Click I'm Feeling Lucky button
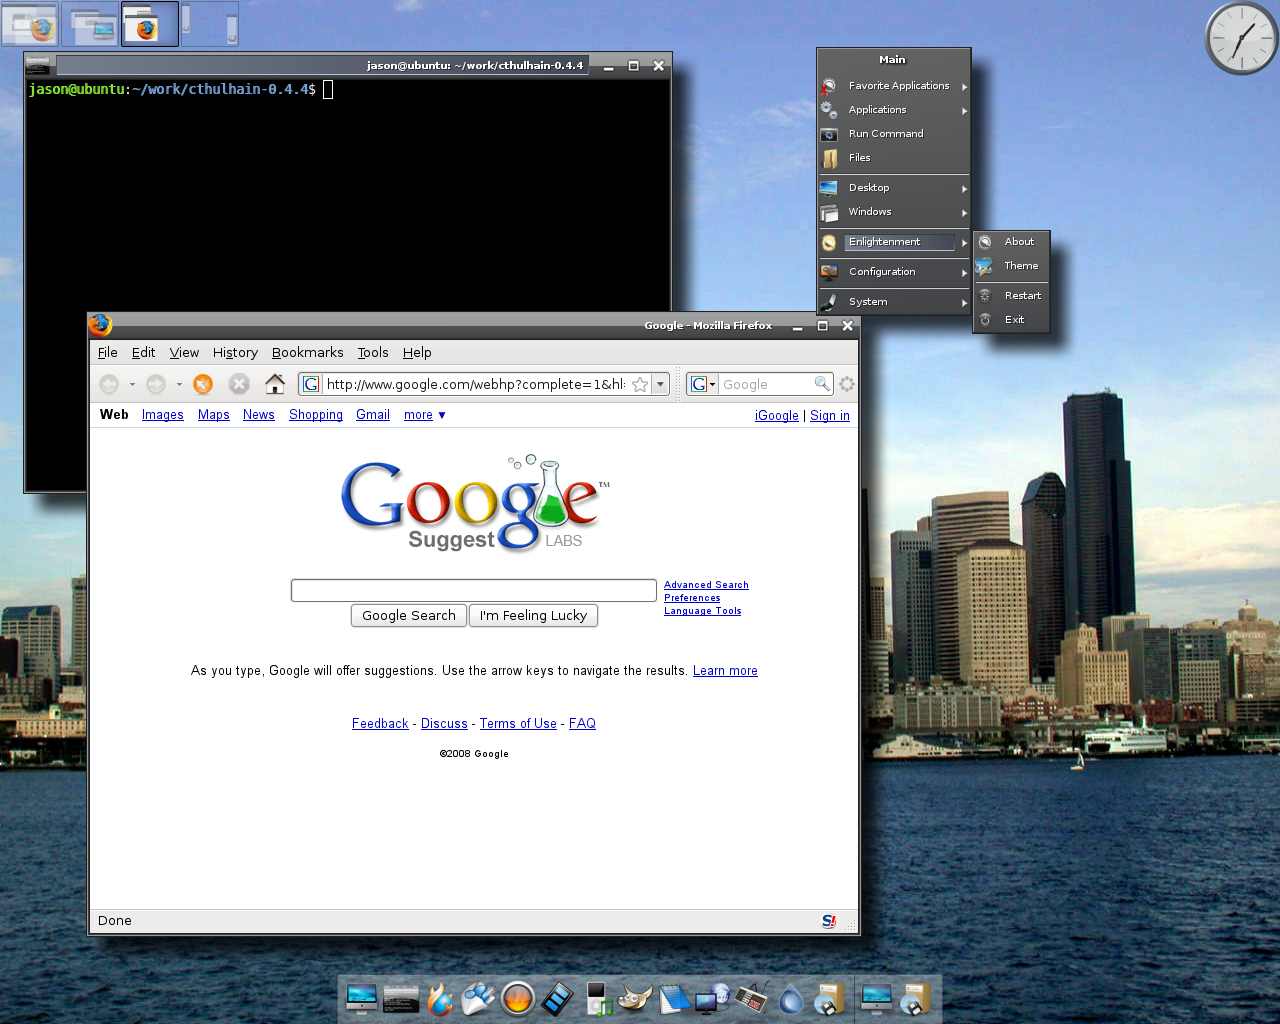This screenshot has height=1024, width=1280. click(533, 616)
